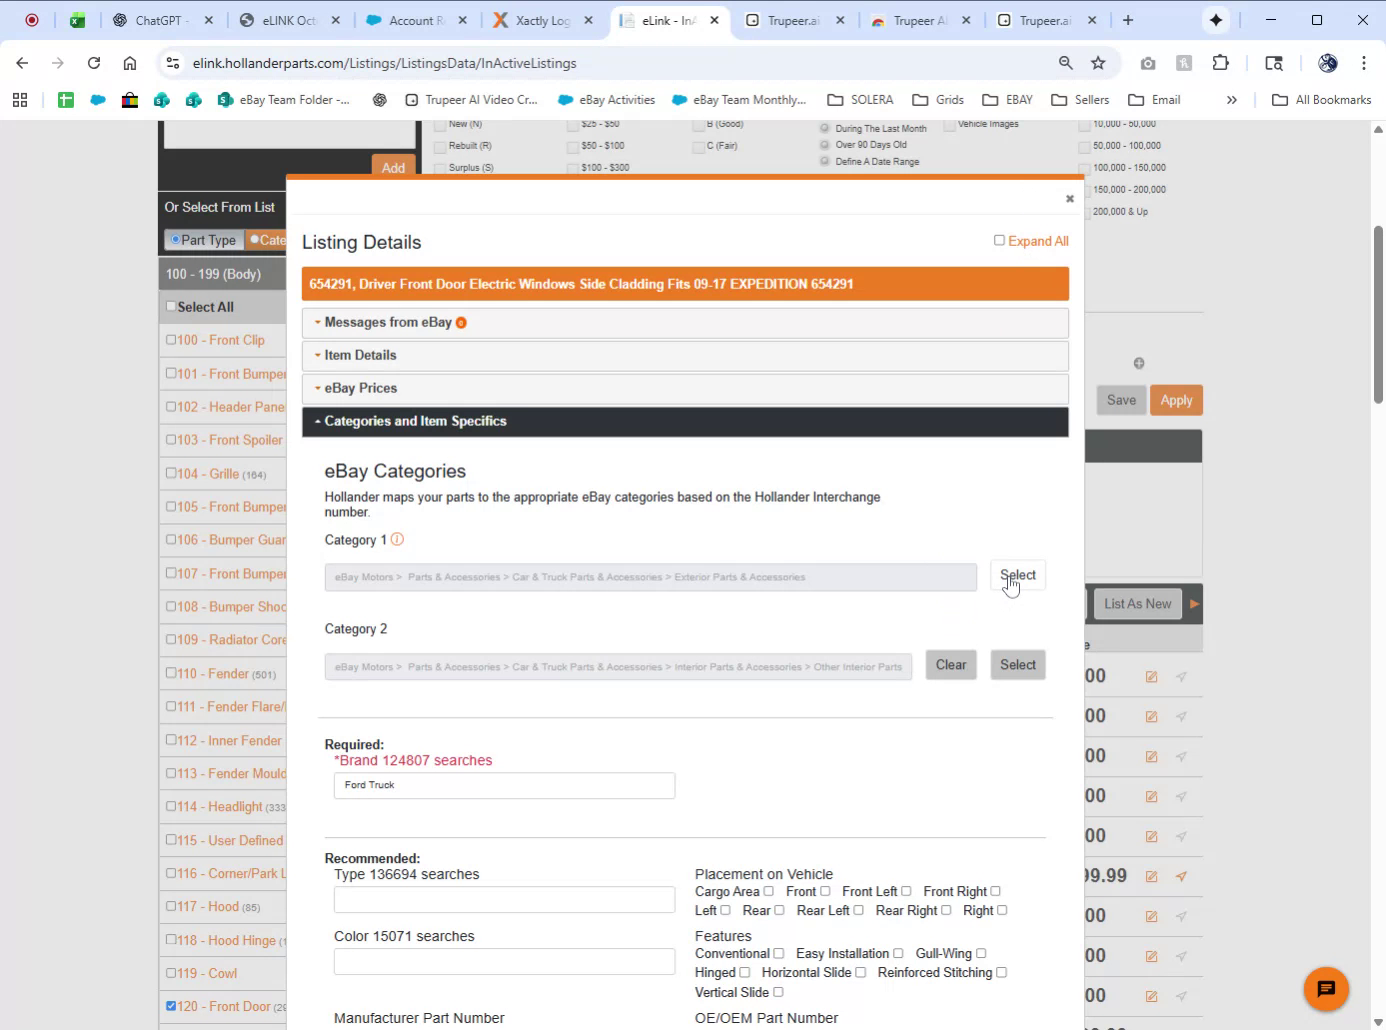Click the page vertical scrollbar thumb
This screenshot has width=1386, height=1030.
[x=1378, y=315]
